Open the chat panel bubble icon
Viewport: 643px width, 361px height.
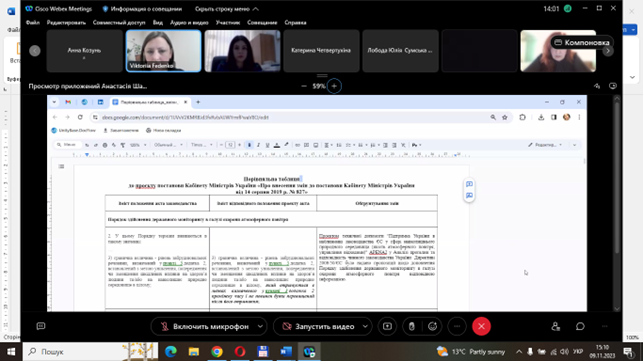tap(580, 327)
